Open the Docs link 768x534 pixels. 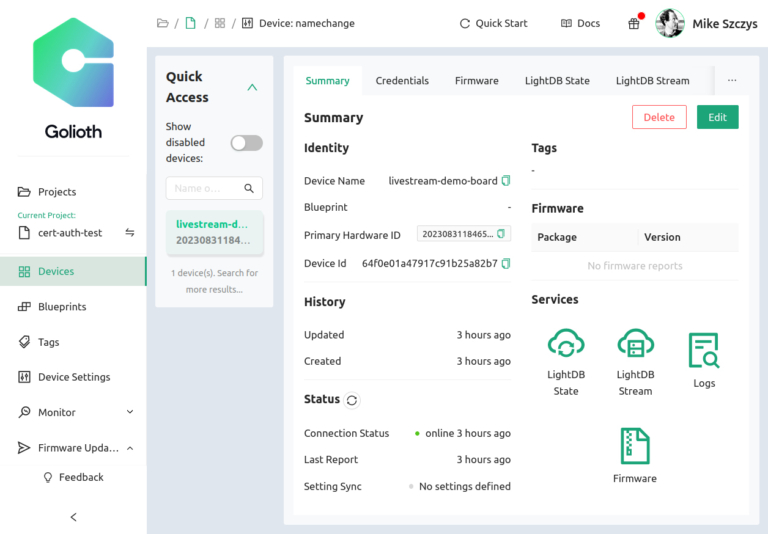pyautogui.click(x=580, y=23)
